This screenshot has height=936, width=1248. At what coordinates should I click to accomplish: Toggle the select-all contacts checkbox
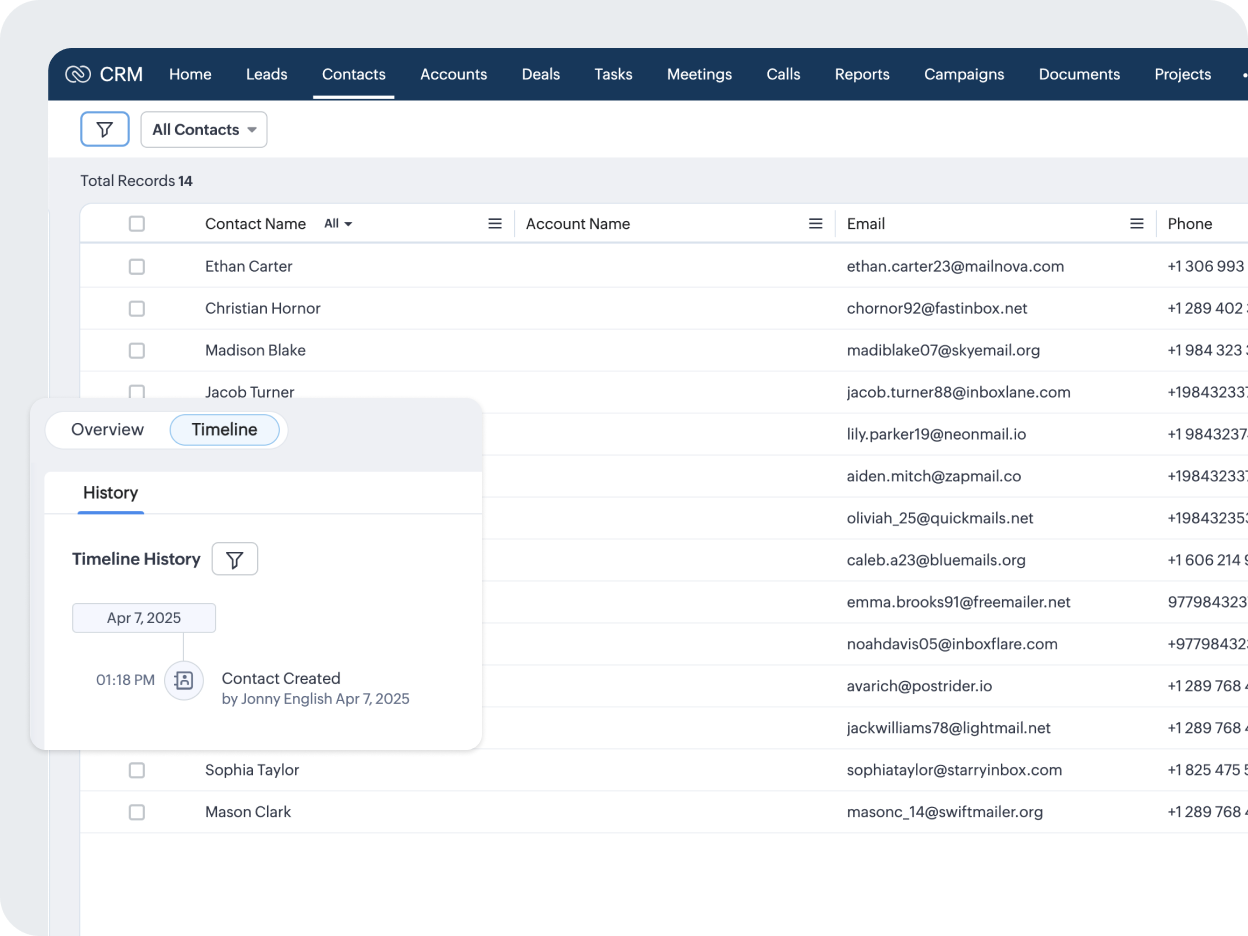coord(137,224)
